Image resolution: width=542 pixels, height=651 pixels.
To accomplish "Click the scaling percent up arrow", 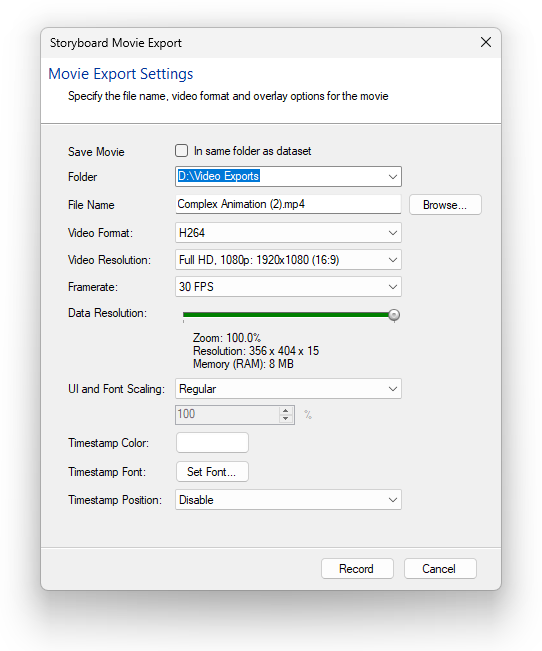I will [x=285, y=411].
